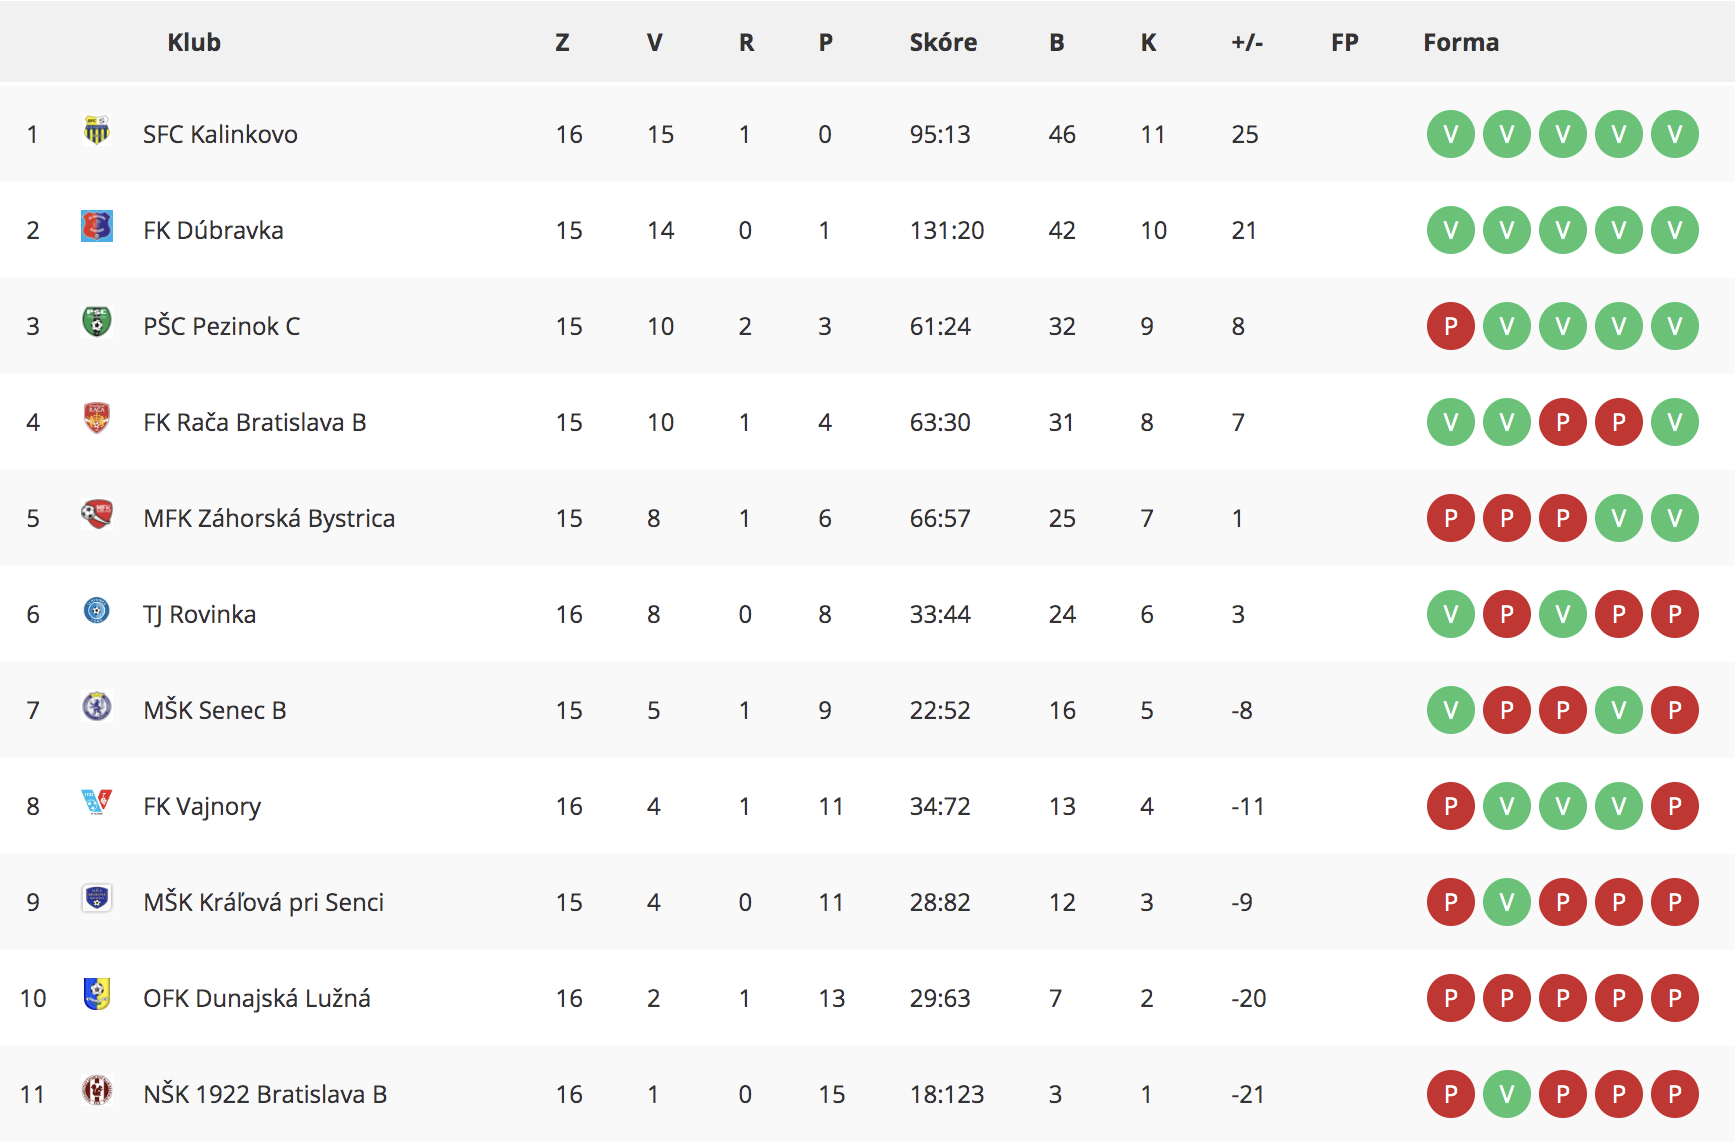
Task: Click PŠC Pezinok C's red P form badge
Action: 1451,326
